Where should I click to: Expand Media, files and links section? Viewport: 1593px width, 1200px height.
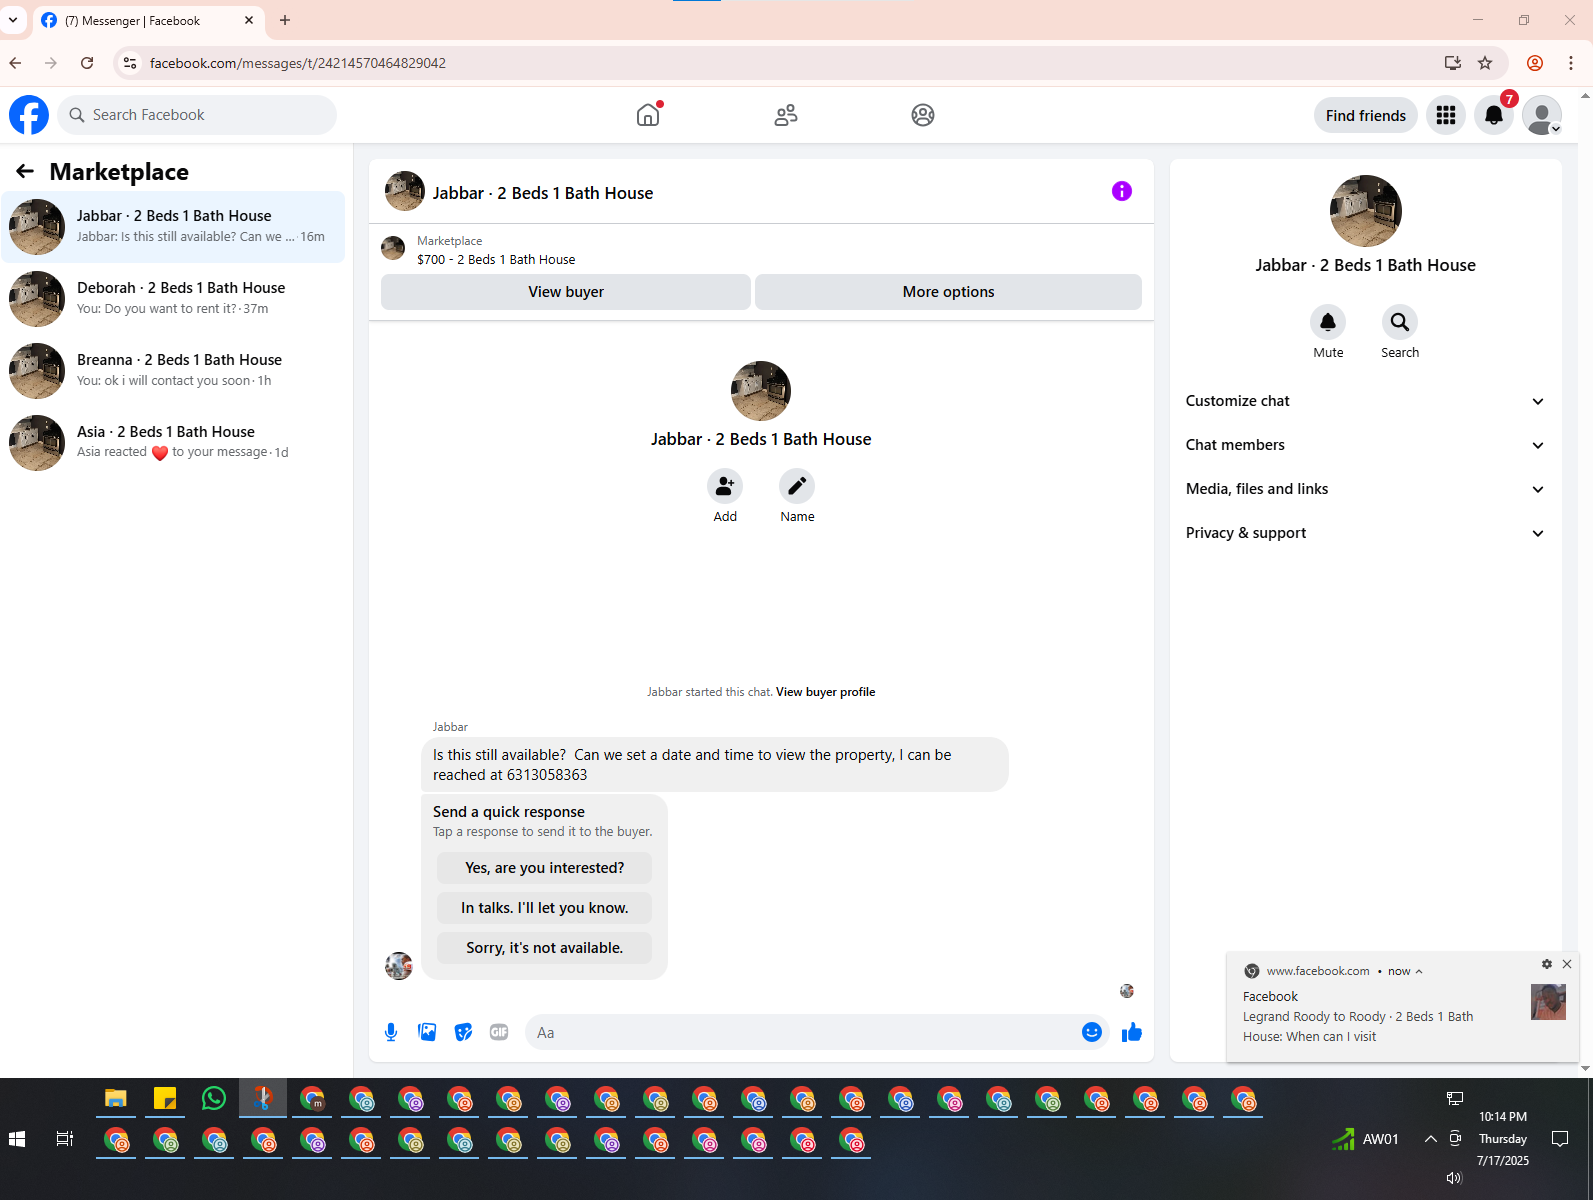(x=1365, y=489)
